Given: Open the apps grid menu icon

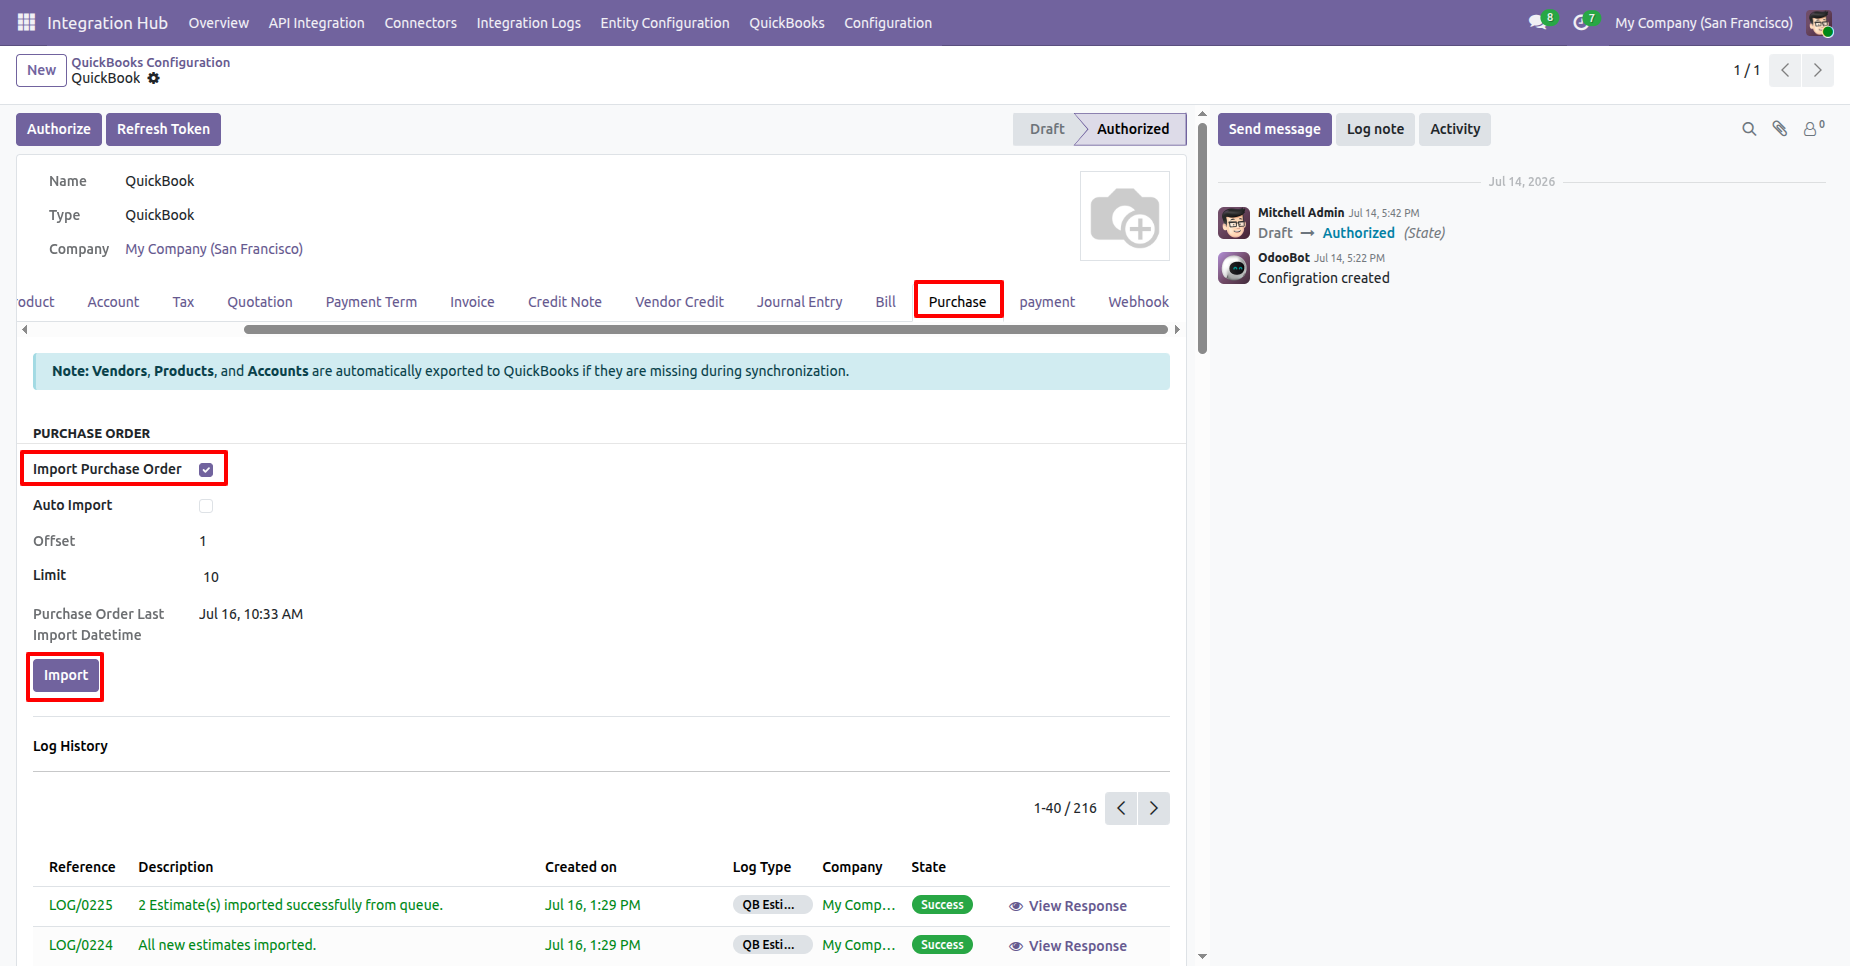Looking at the screenshot, I should 26,22.
